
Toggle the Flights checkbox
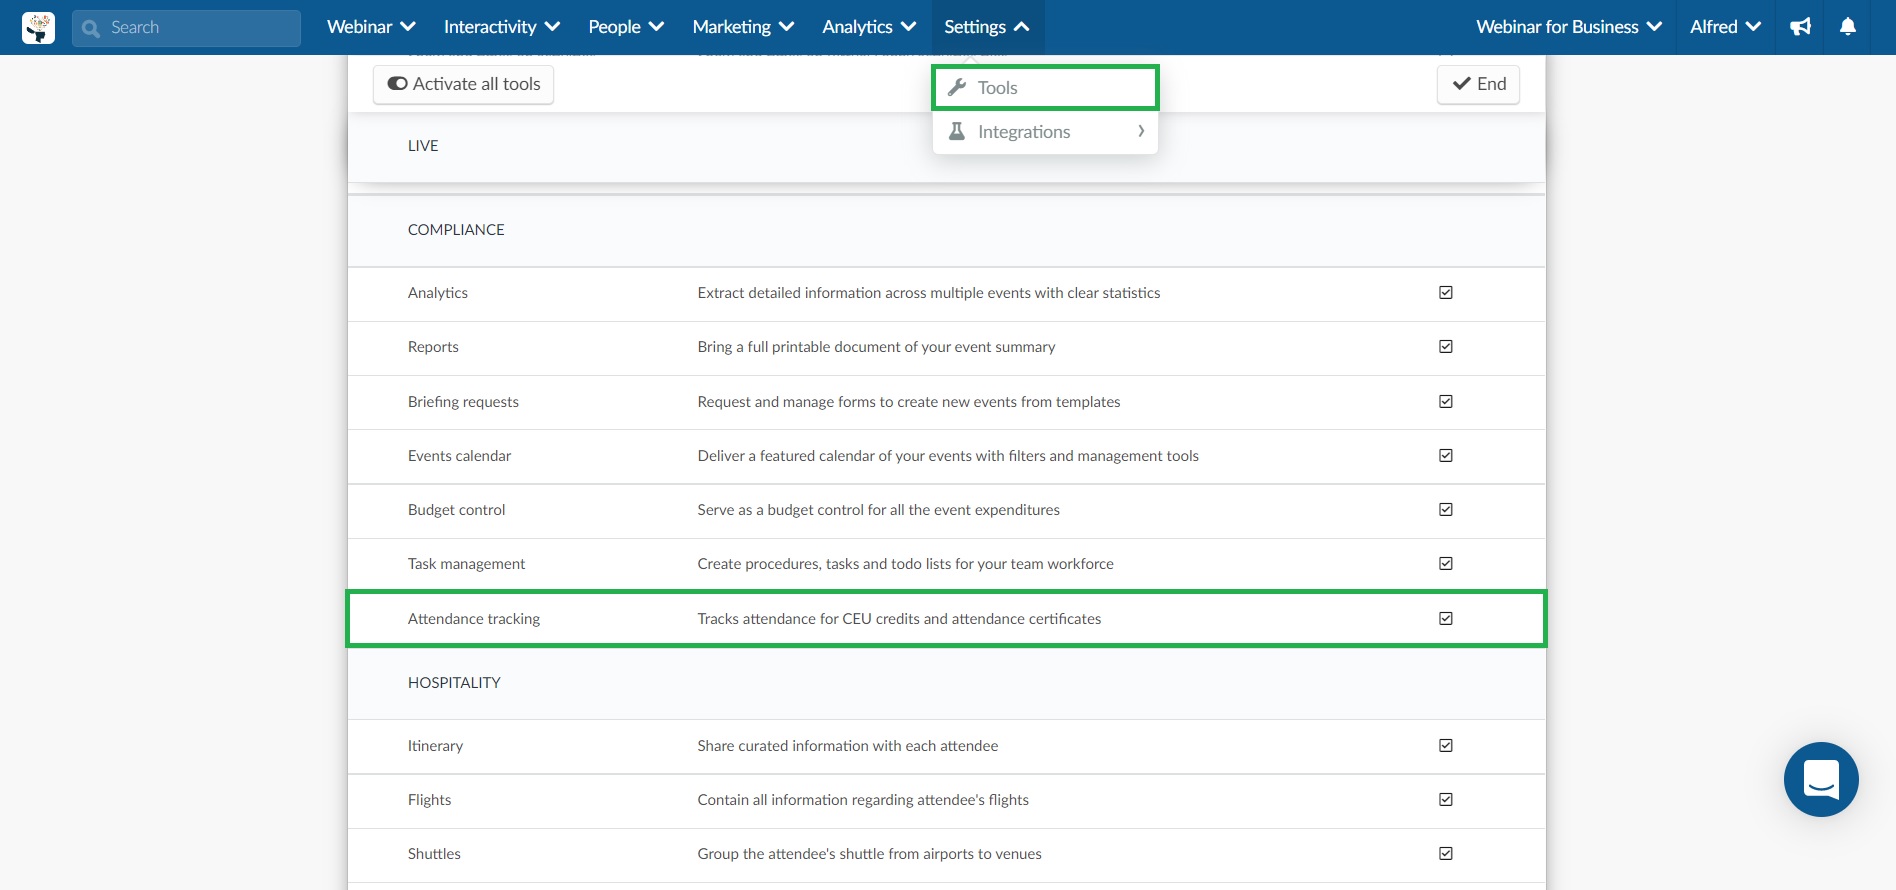[1446, 799]
